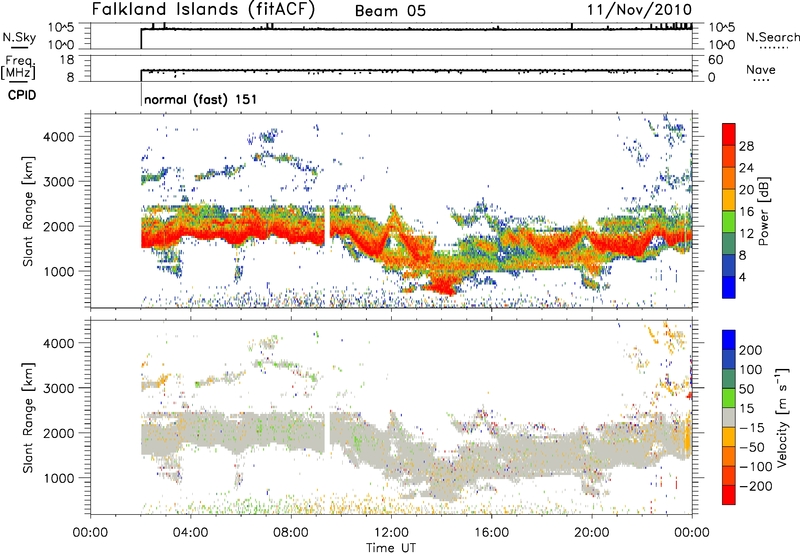The width and height of the screenshot is (800, 554).
Task: Click the "normal (fast) 151" mode text
Action: [x=201, y=99]
